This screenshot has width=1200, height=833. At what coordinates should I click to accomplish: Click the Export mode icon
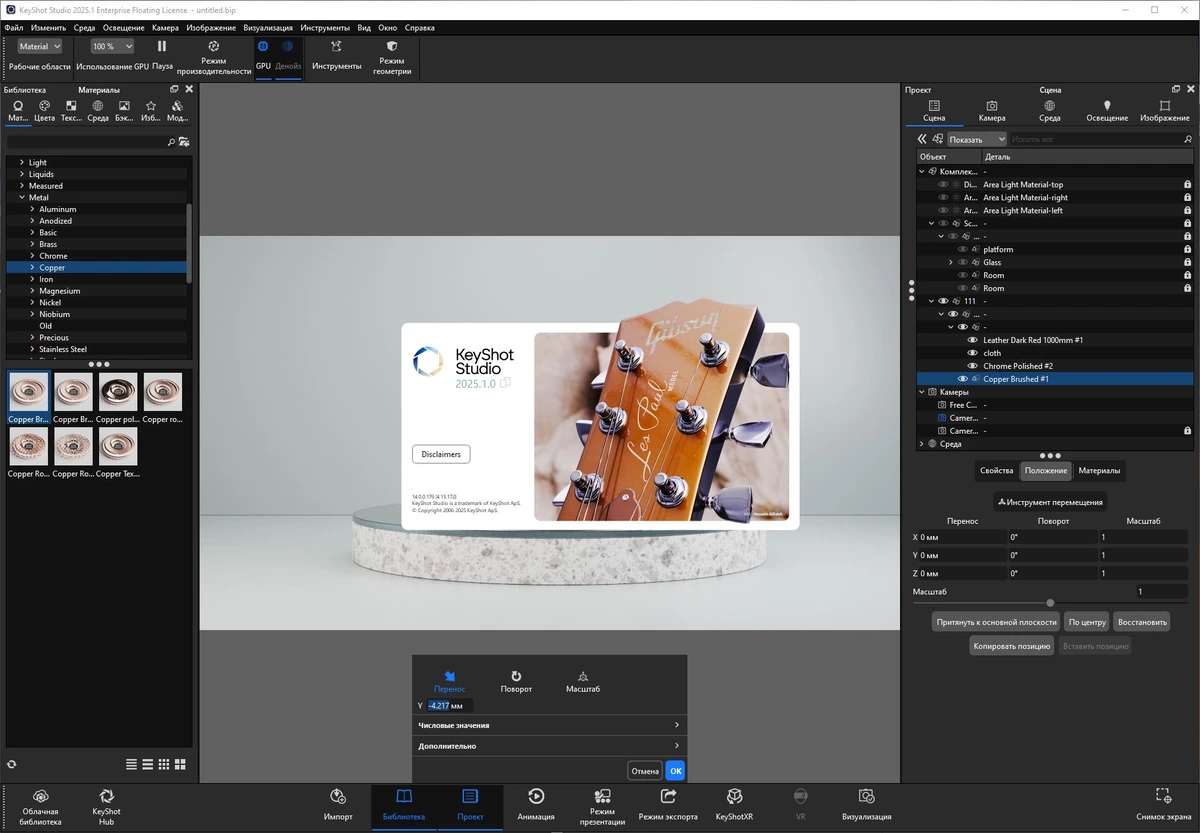click(668, 796)
